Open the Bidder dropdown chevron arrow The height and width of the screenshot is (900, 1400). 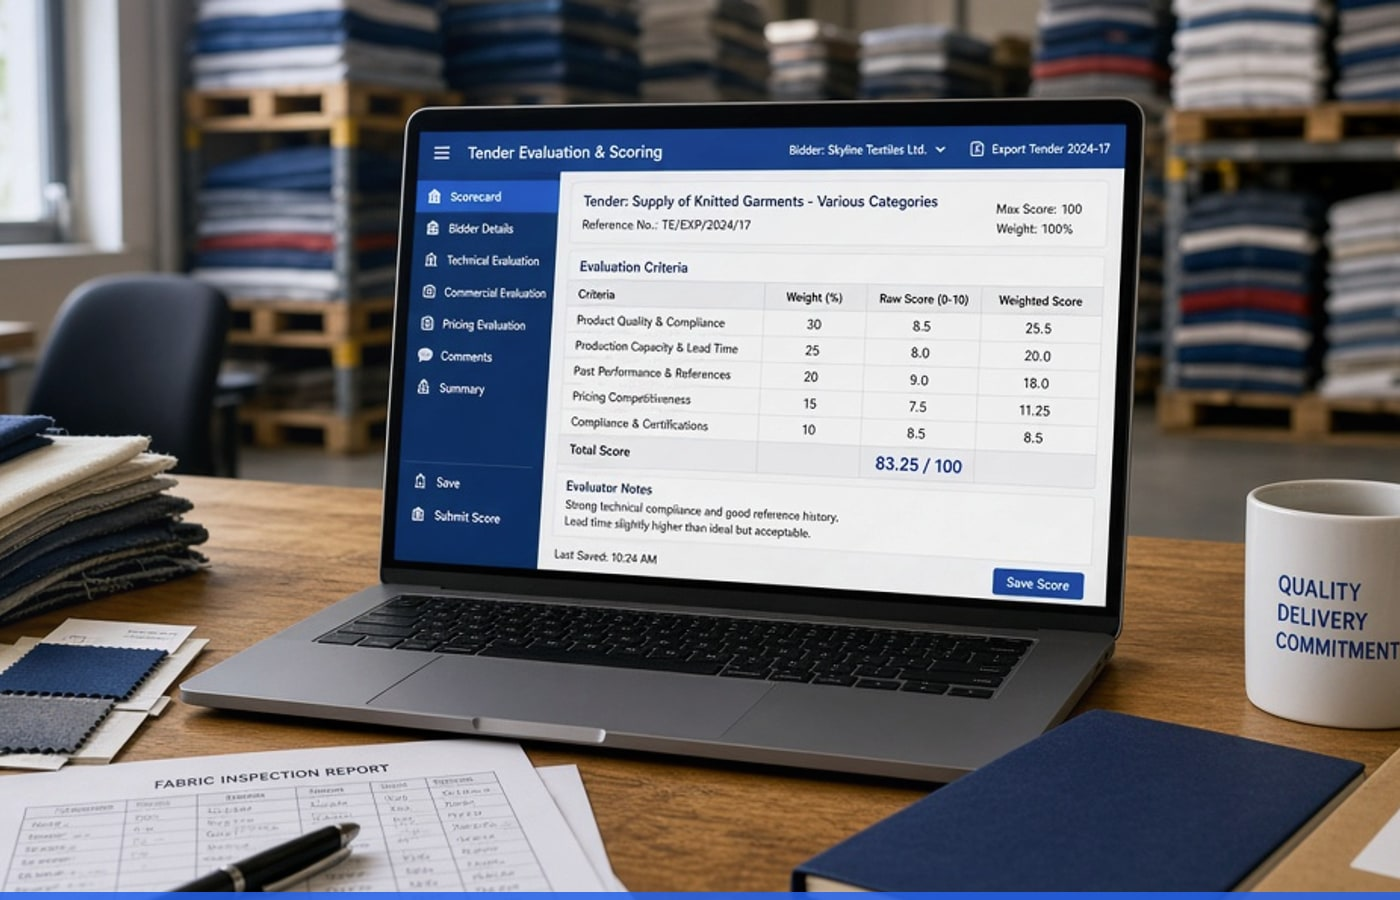940,150
